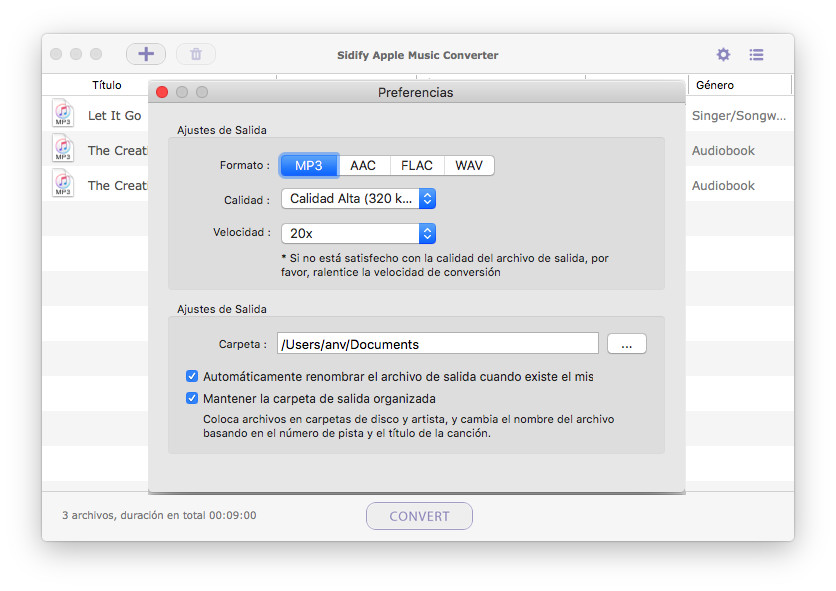
Task: Browse for output folder with the ... button
Action: point(626,344)
